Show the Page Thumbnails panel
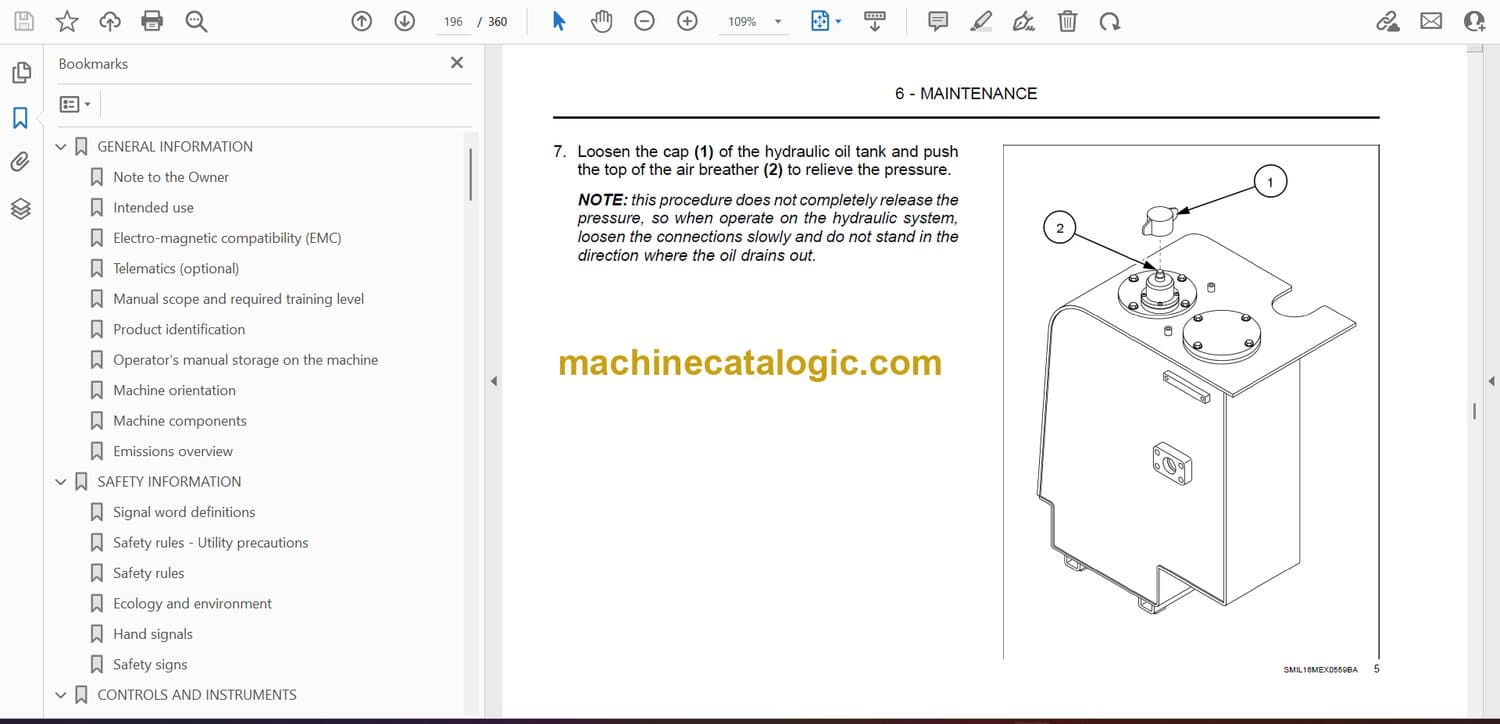1500x724 pixels. pos(20,73)
